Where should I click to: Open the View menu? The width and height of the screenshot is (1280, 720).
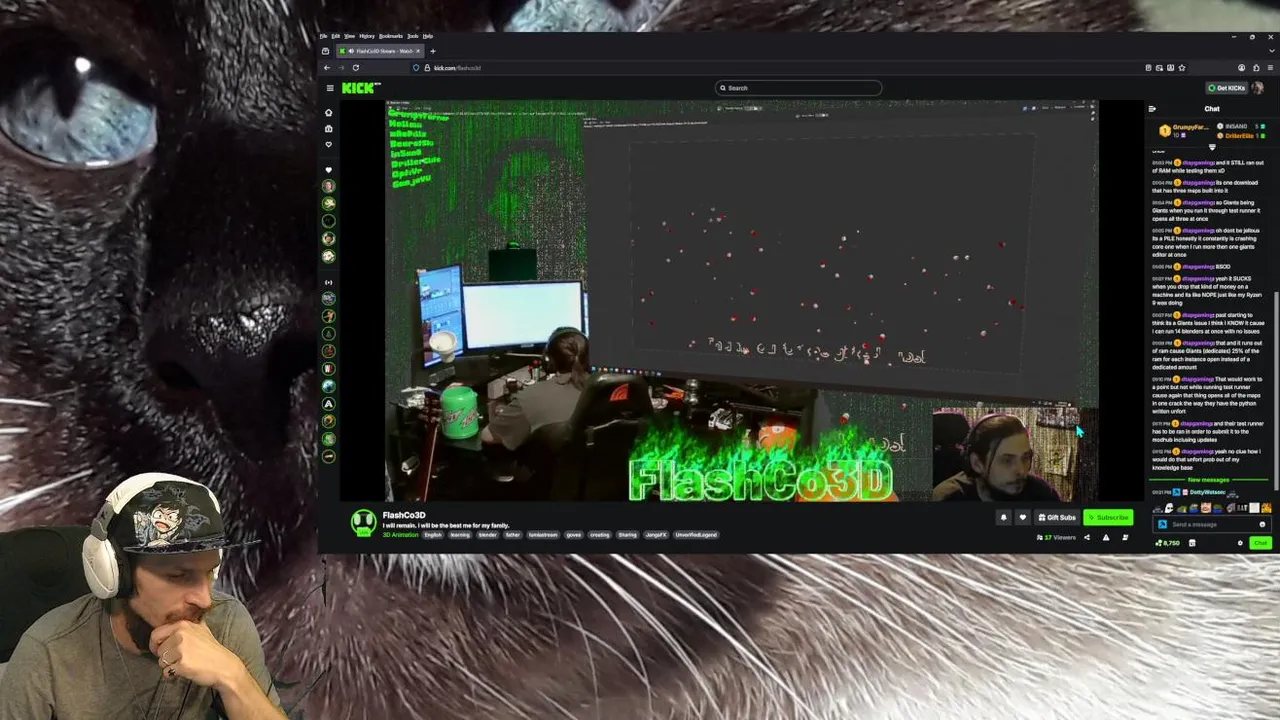(x=350, y=36)
